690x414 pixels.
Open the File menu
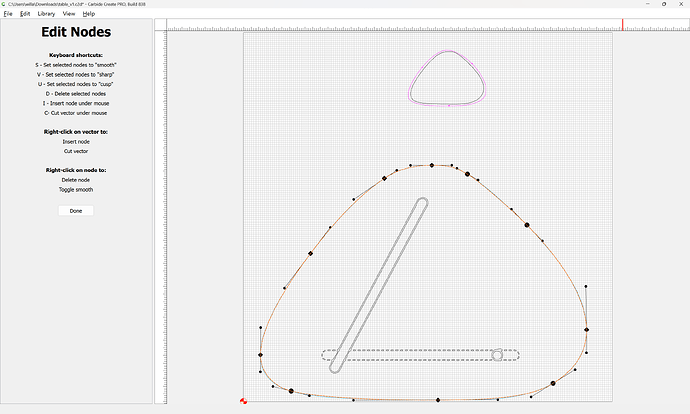coord(8,14)
